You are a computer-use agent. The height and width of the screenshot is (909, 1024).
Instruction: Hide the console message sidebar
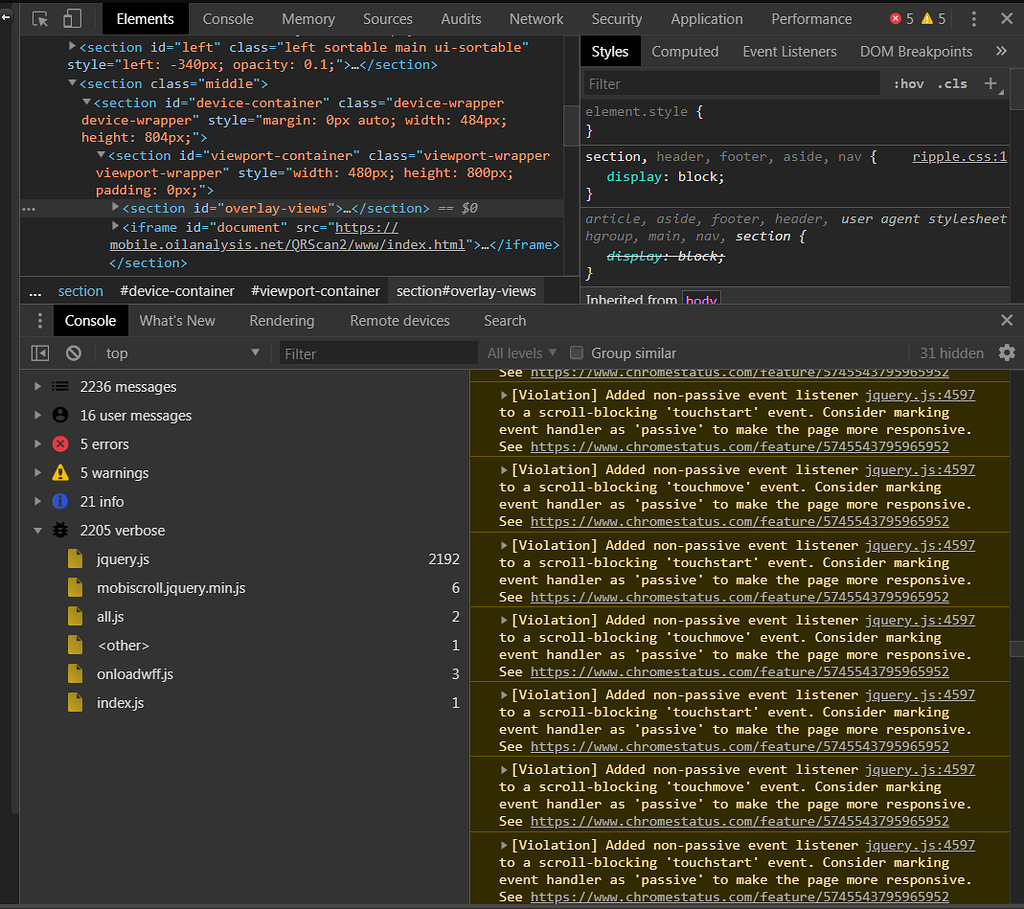40,352
